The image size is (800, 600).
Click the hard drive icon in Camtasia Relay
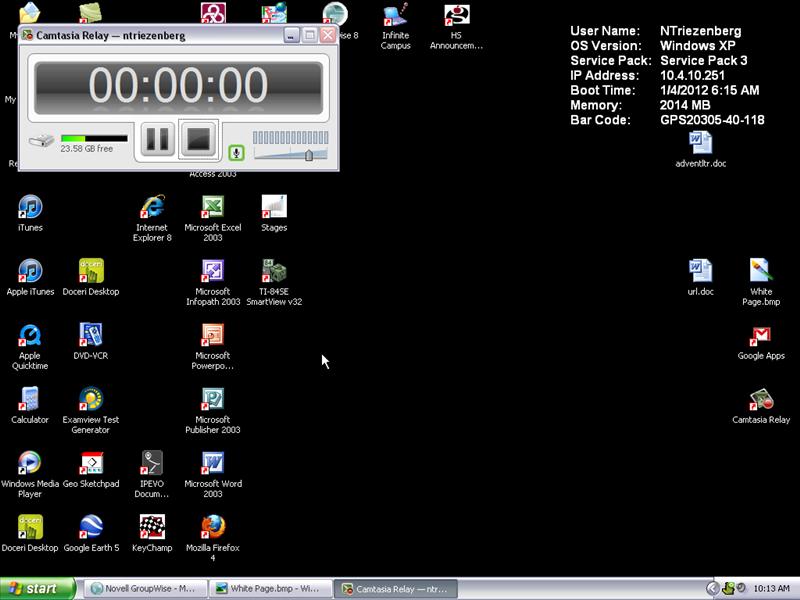pyautogui.click(x=41, y=140)
